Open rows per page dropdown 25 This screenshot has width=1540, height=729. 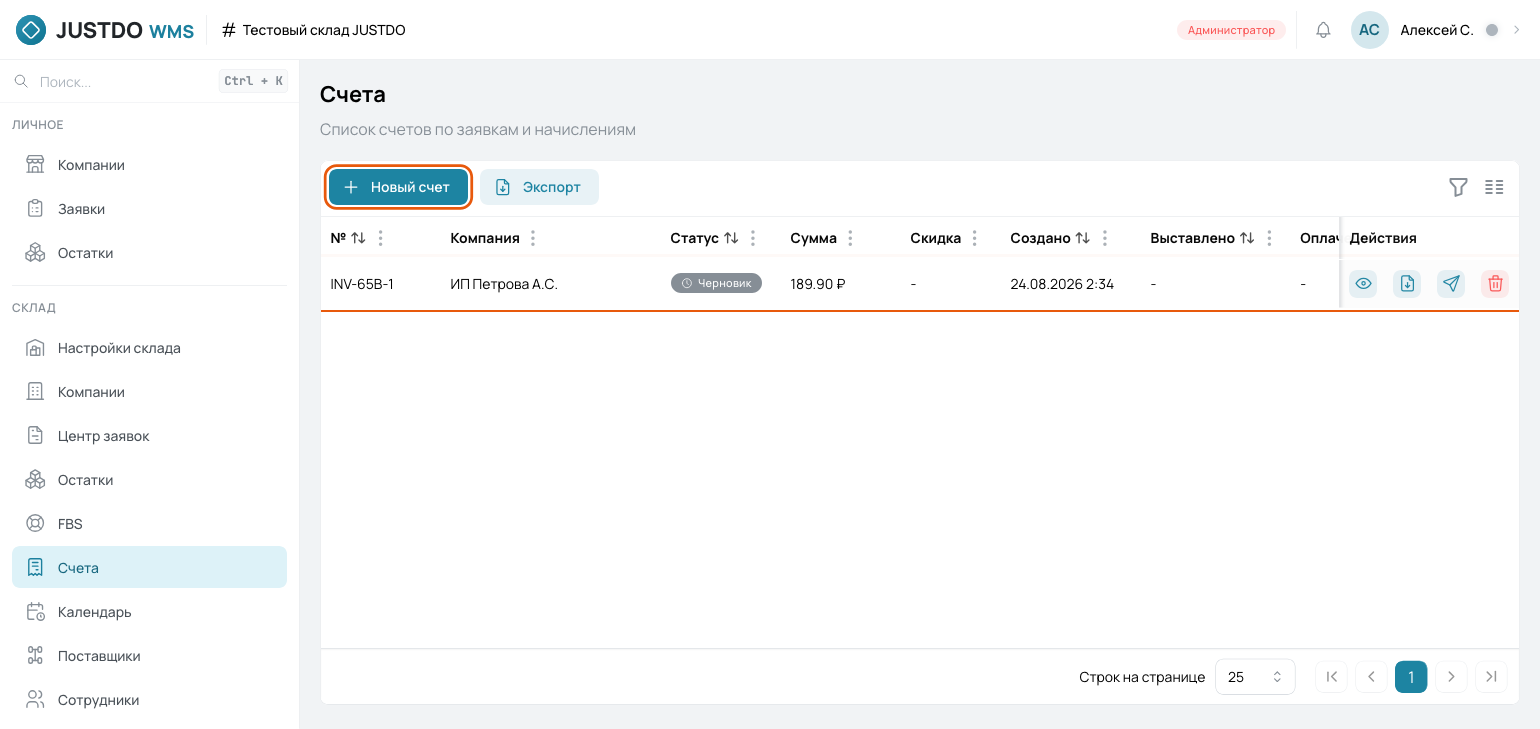click(x=1255, y=677)
